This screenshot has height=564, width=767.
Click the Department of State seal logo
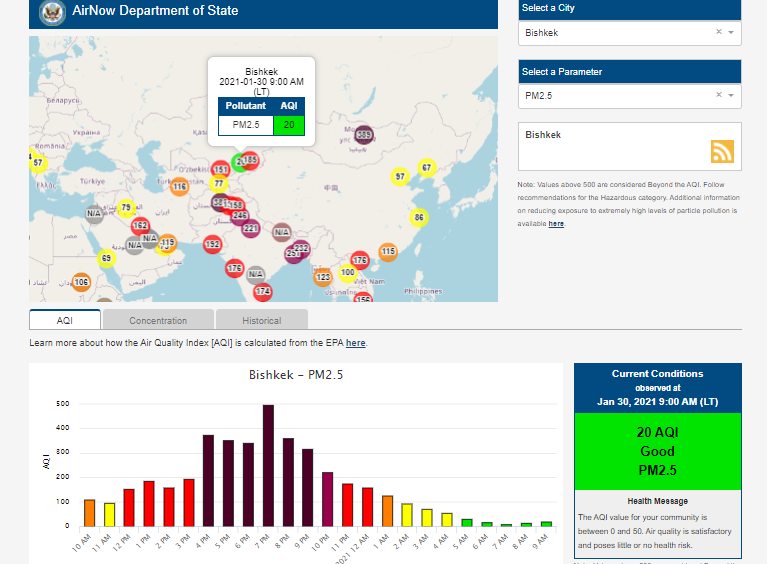pyautogui.click(x=51, y=12)
